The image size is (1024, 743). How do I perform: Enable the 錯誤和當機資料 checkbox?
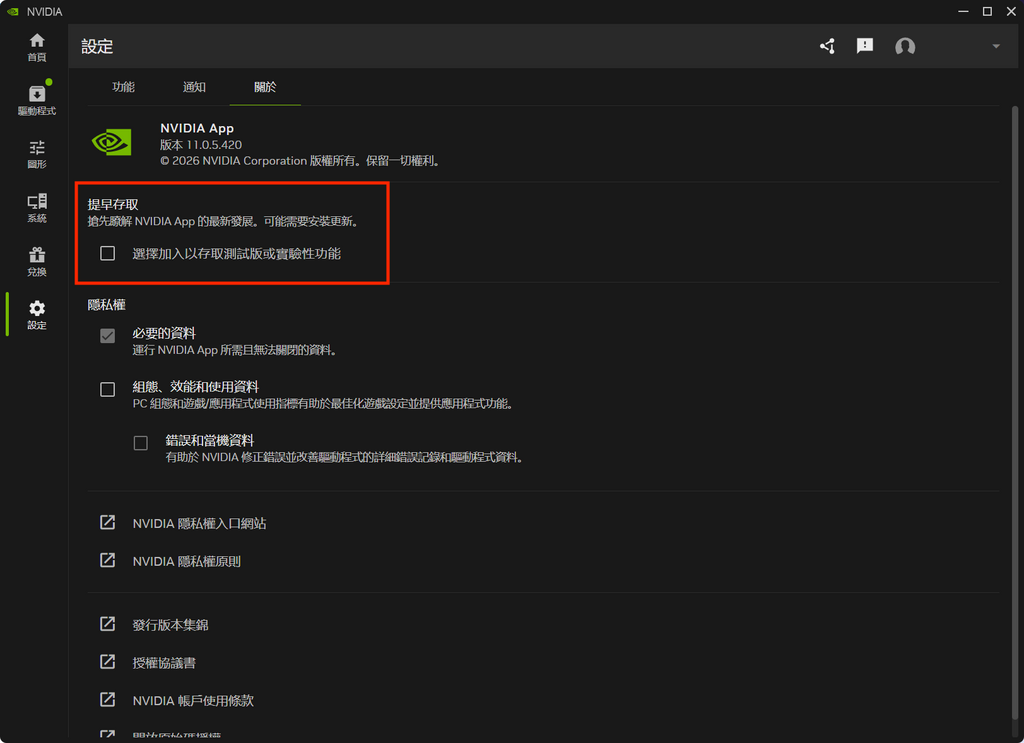(x=141, y=442)
